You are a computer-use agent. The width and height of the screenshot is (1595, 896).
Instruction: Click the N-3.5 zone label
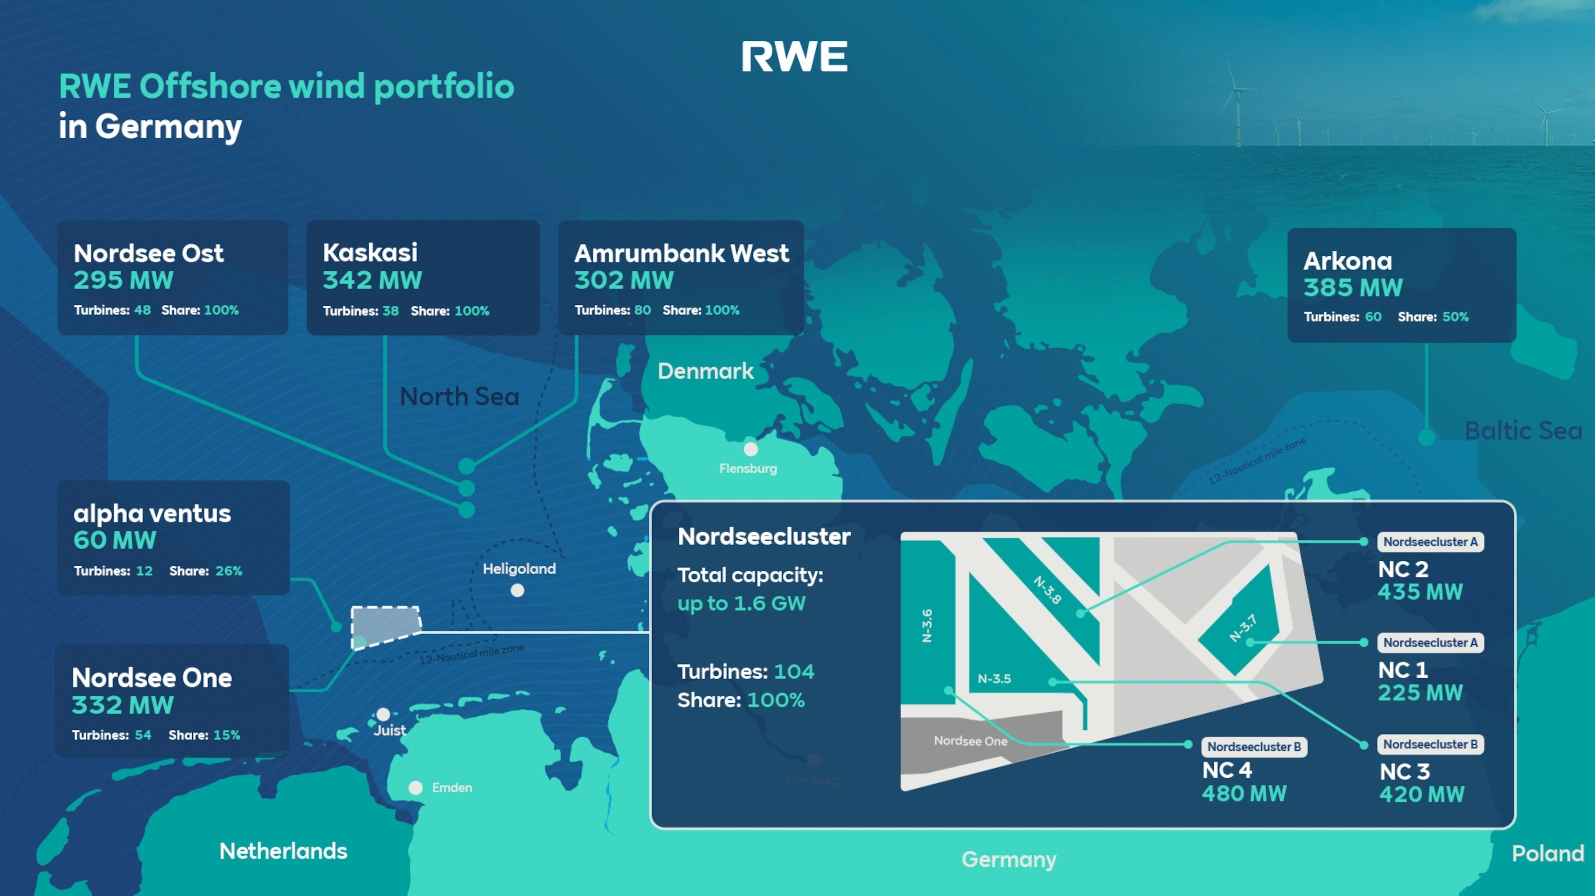[x=994, y=679]
